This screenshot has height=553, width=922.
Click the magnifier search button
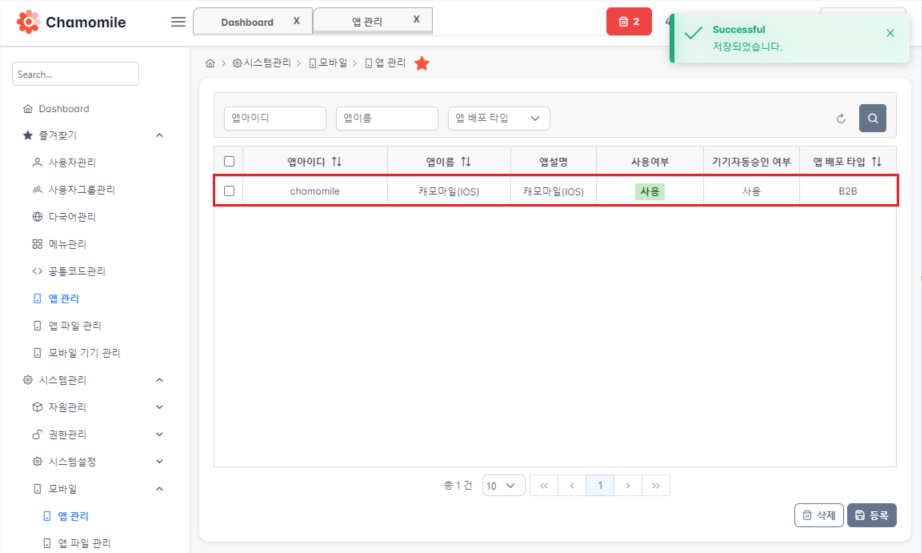tap(872, 118)
